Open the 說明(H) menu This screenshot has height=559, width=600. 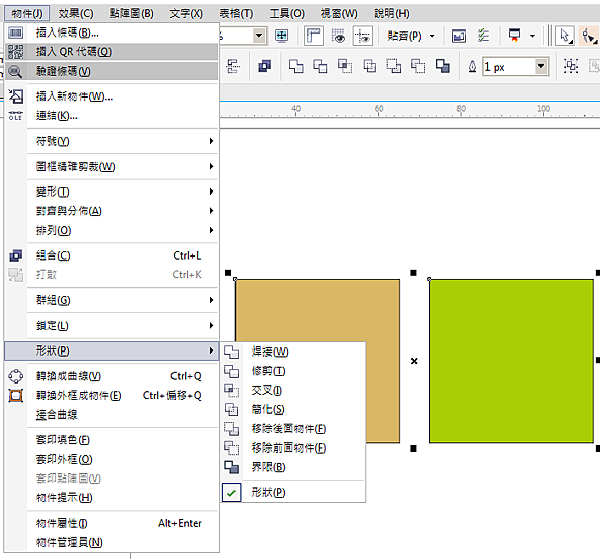tap(391, 14)
